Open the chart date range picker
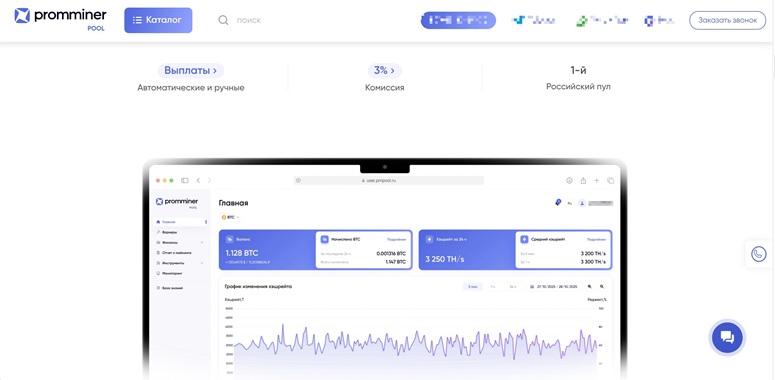The width and height of the screenshot is (775, 380). 554,287
